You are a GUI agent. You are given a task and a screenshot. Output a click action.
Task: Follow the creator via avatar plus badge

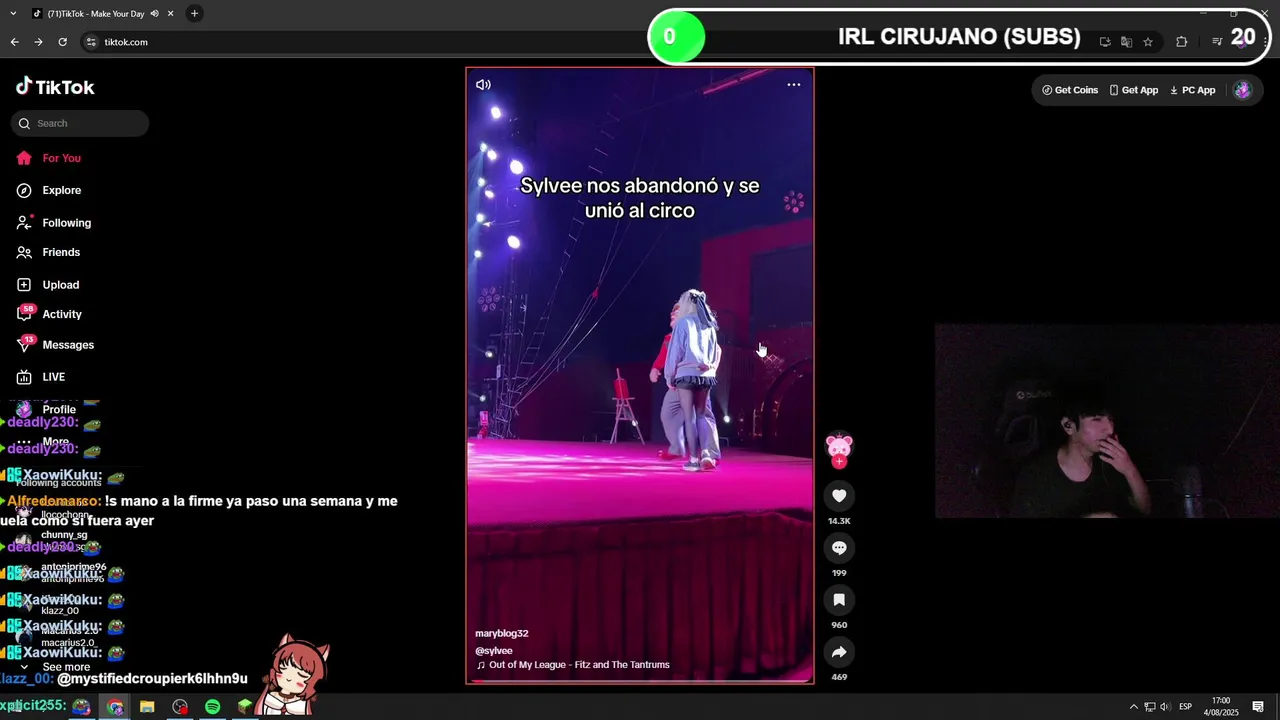tap(839, 462)
